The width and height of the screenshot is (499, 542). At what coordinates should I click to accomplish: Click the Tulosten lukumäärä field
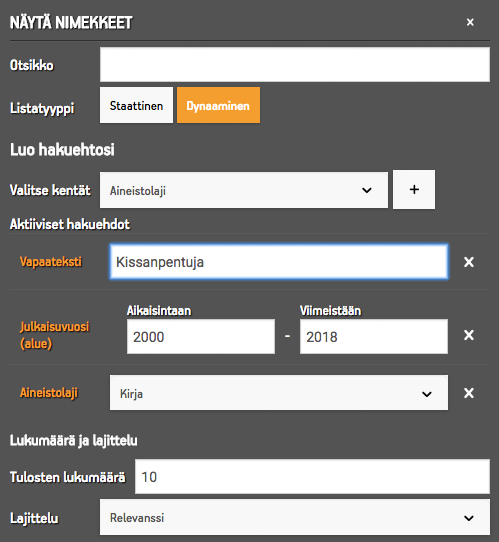[x=312, y=477]
